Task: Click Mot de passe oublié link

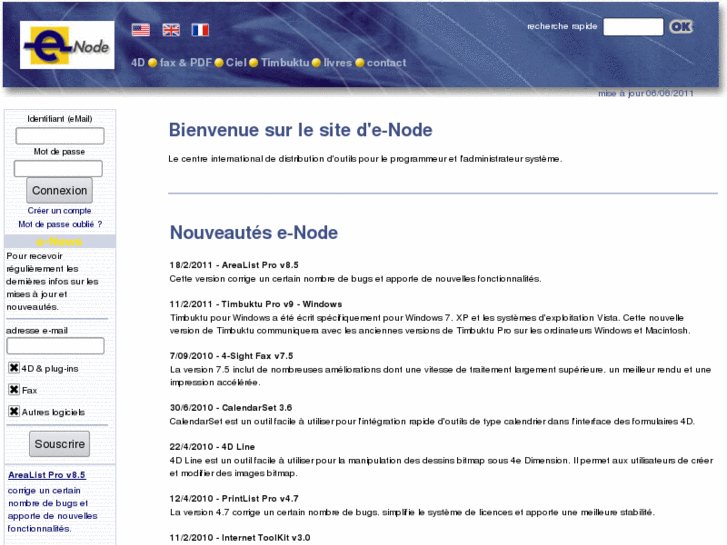Action: (60, 224)
